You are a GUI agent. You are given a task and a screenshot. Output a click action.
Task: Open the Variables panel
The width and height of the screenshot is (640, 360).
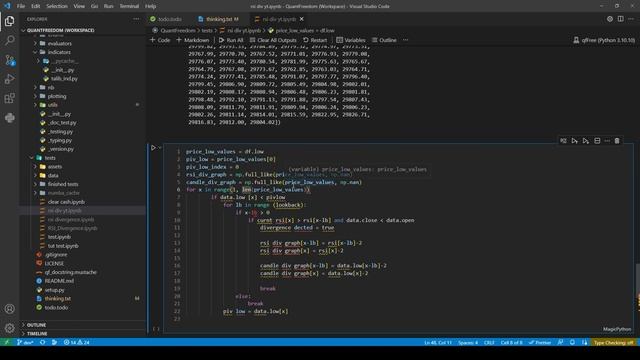[351, 40]
